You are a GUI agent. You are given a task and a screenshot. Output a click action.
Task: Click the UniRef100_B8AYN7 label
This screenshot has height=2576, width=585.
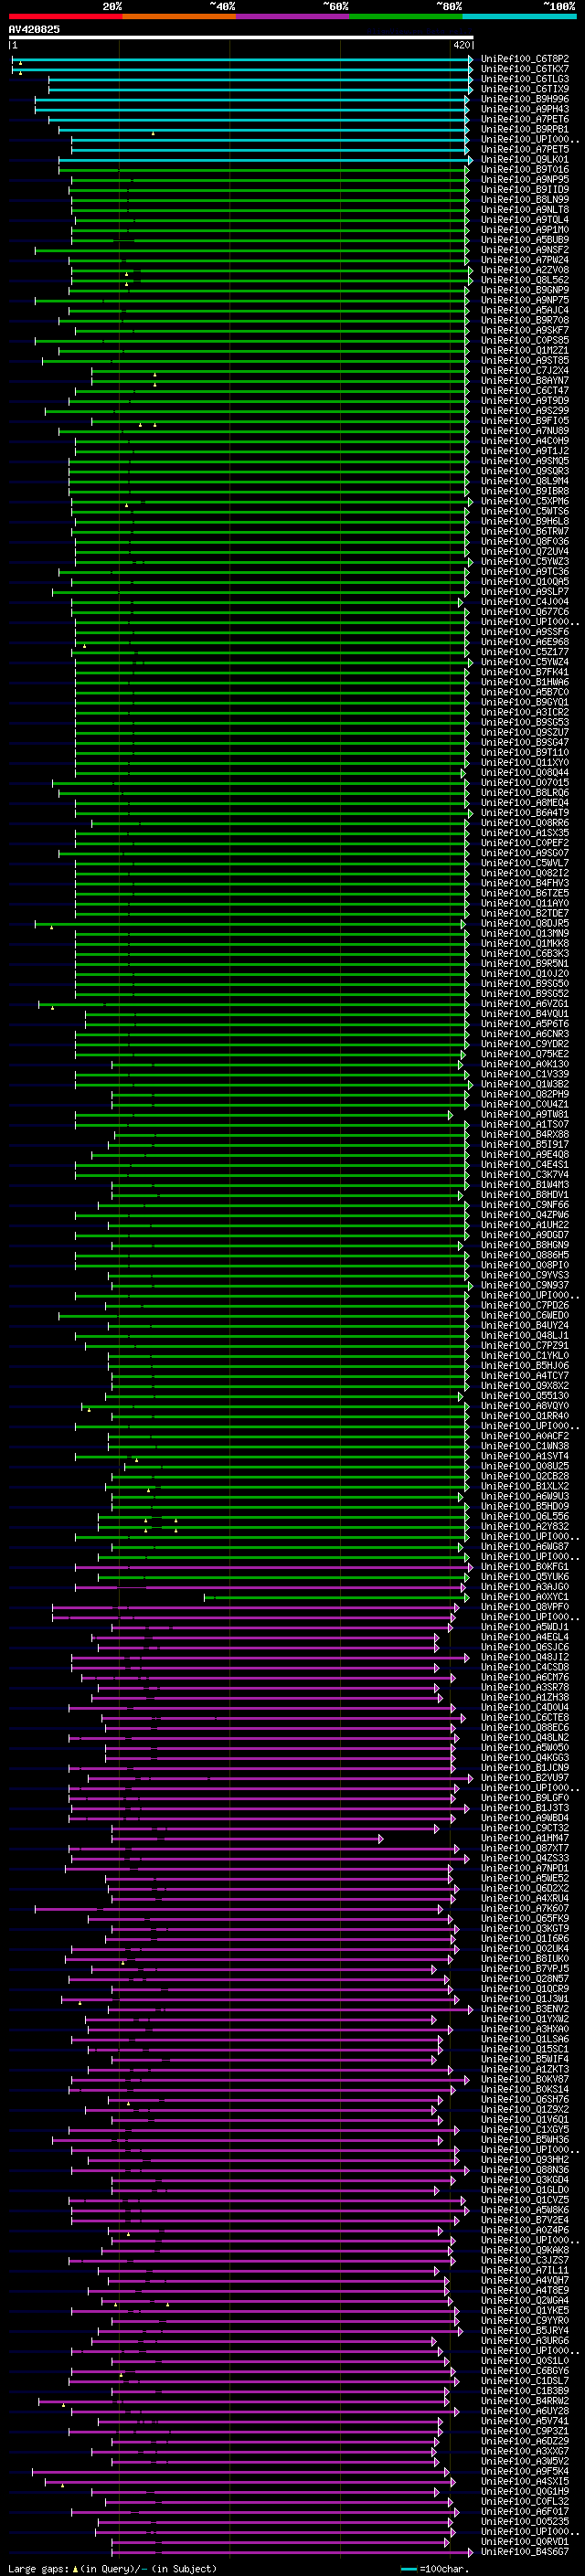coord(525,381)
